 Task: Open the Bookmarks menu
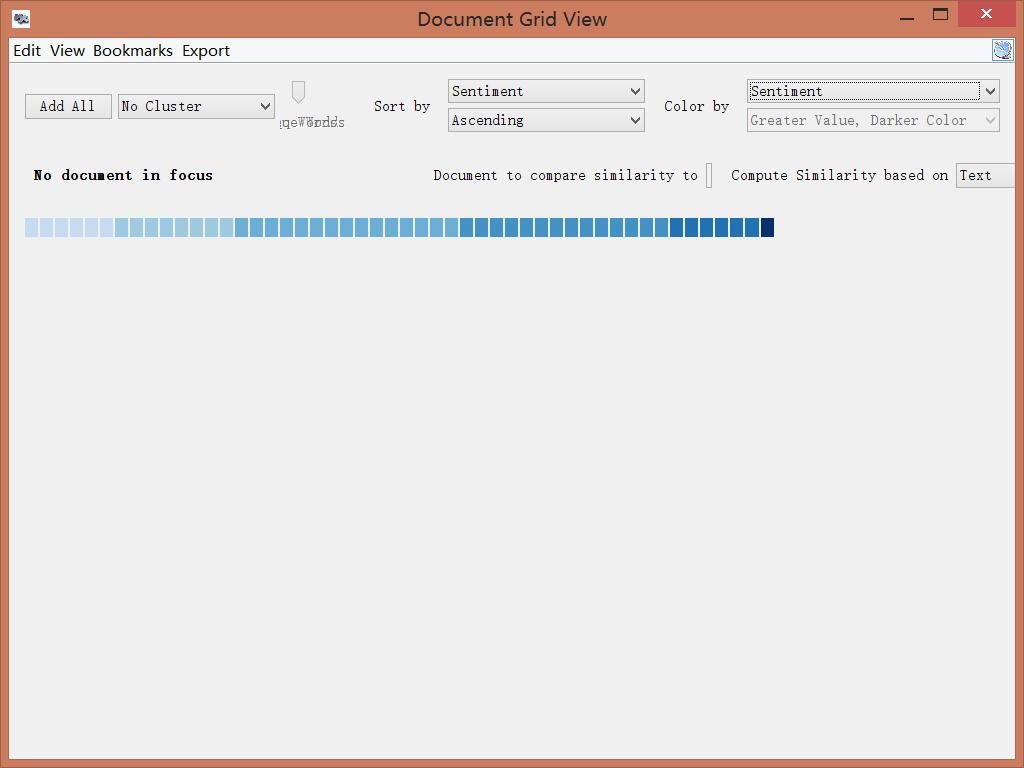coord(132,51)
